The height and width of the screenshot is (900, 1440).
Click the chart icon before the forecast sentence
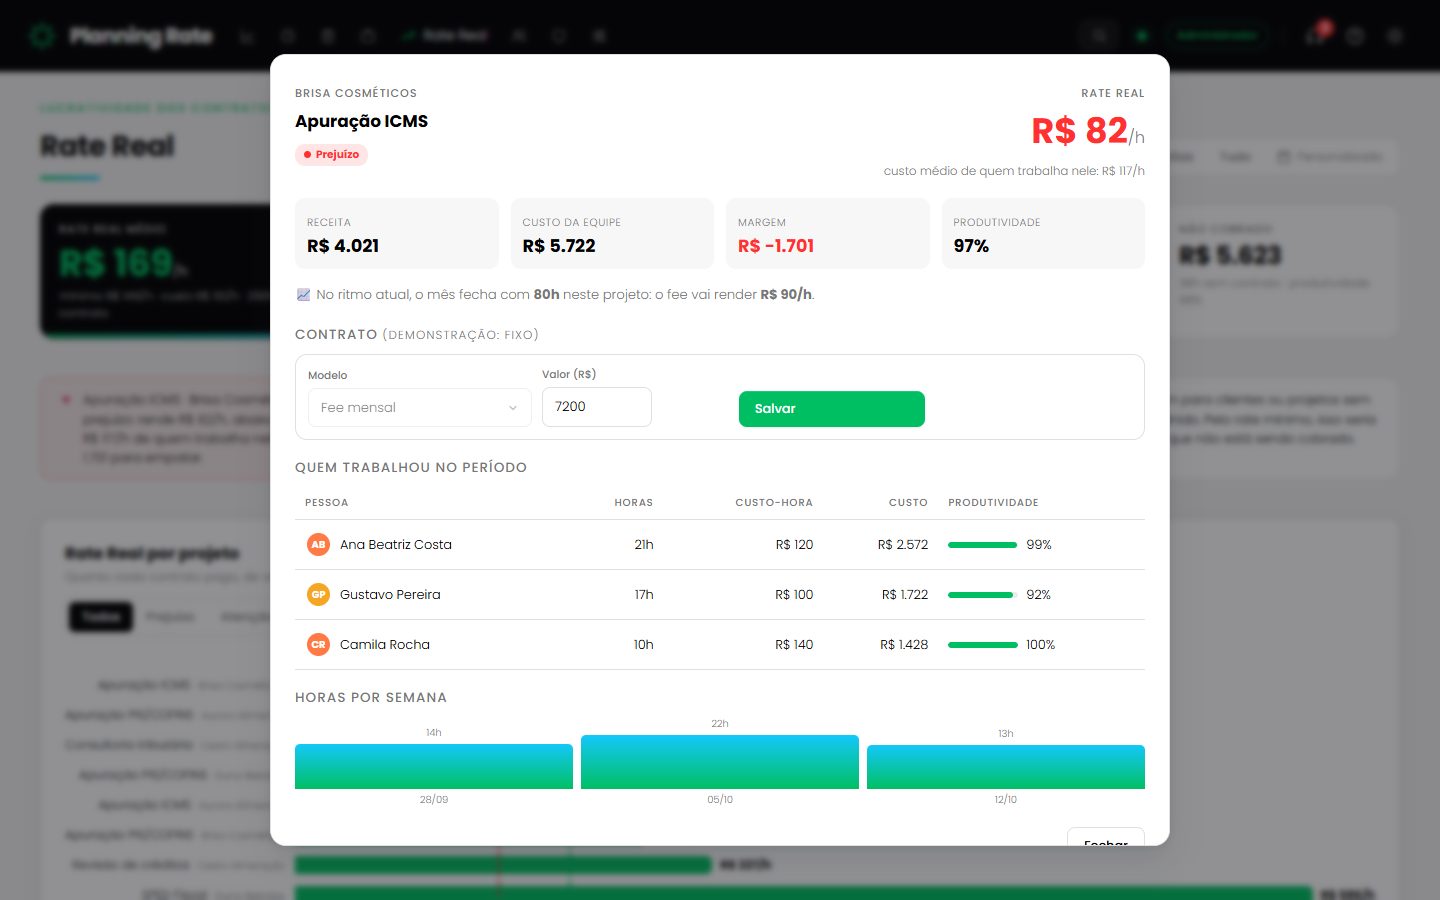[x=304, y=295]
